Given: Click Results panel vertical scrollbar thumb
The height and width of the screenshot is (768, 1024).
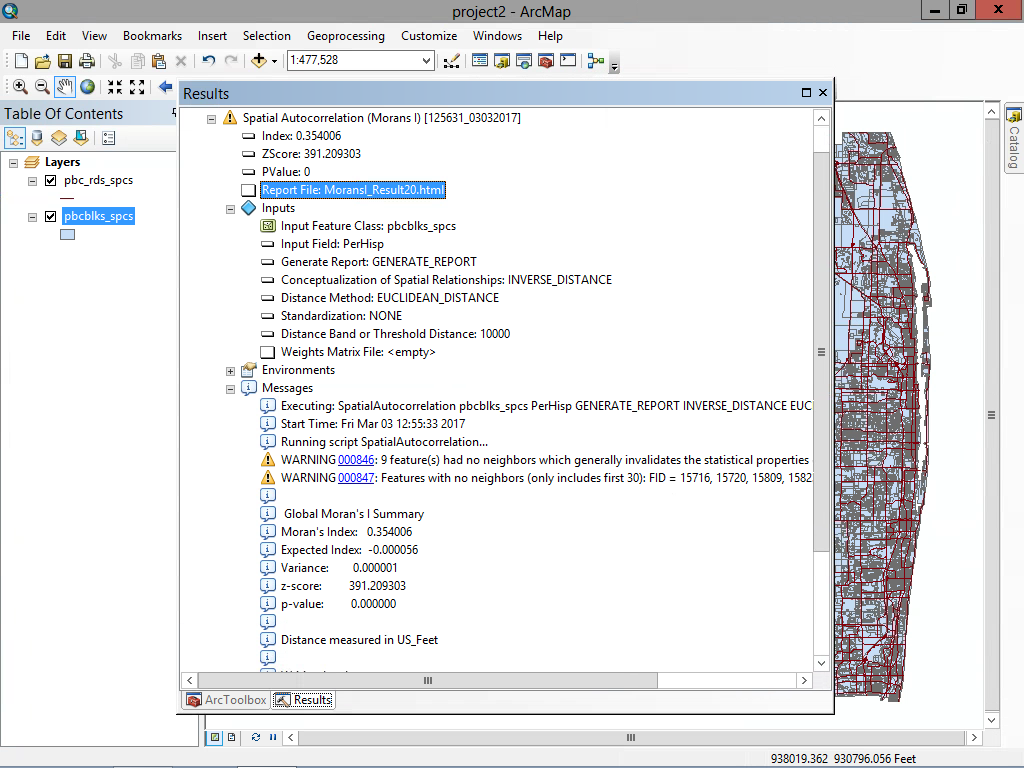Looking at the screenshot, I should coord(822,352).
